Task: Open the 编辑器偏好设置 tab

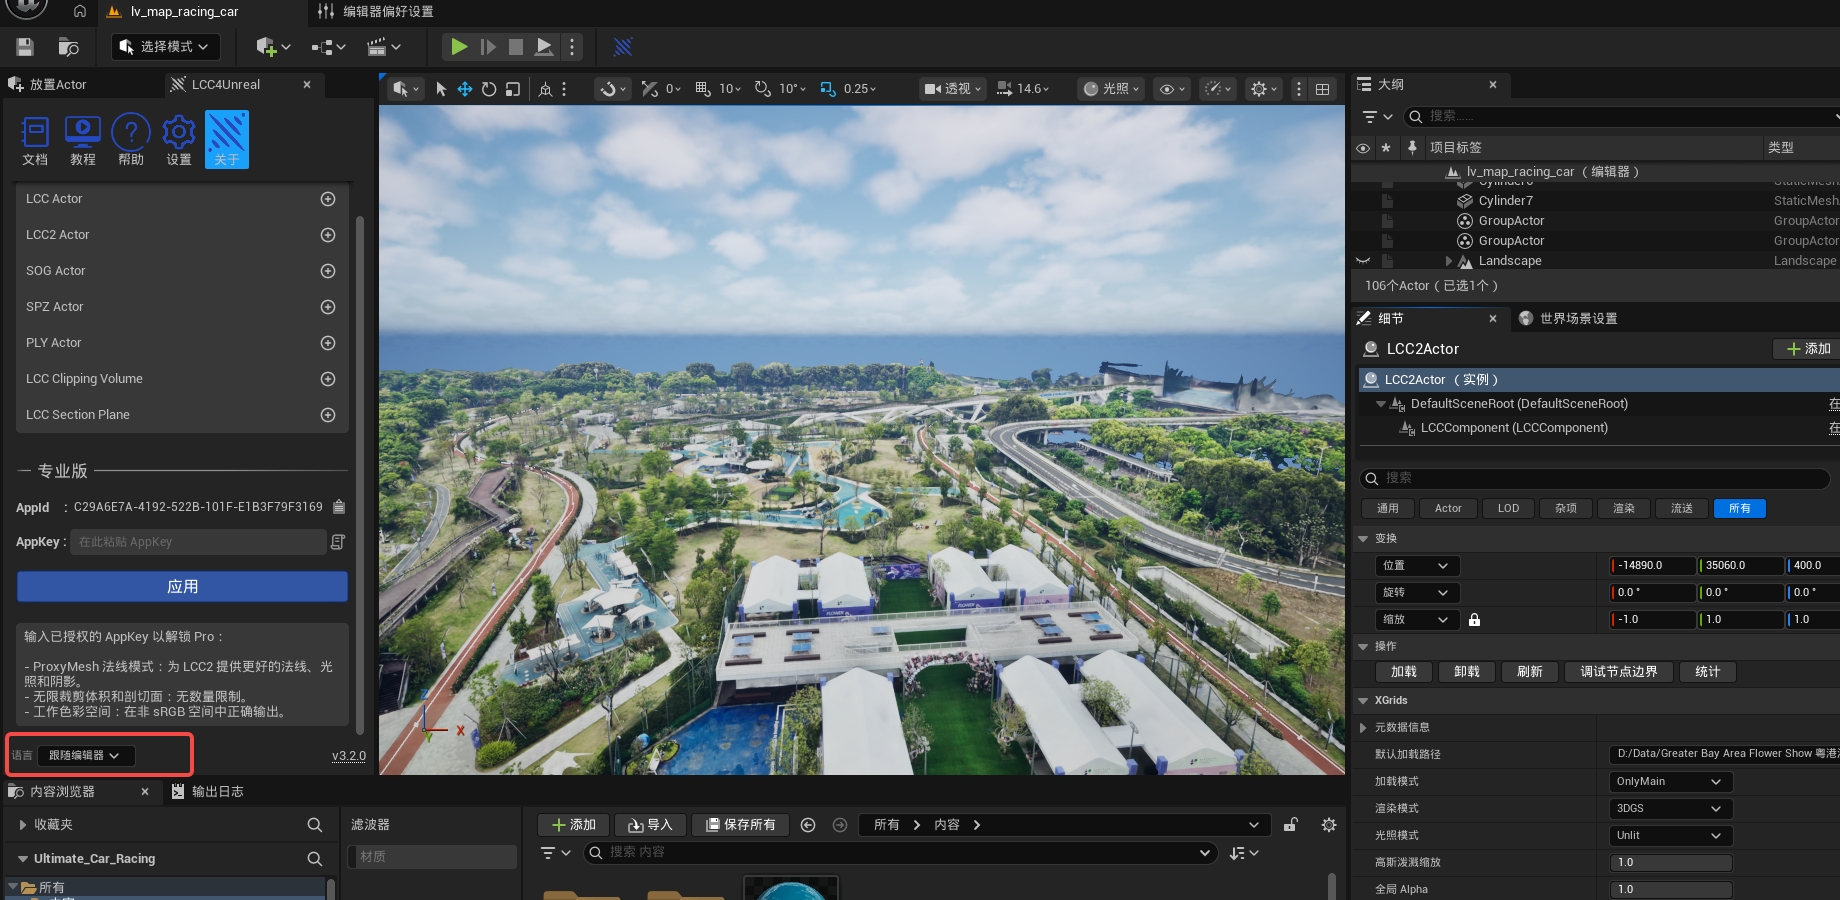Action: coord(376,12)
